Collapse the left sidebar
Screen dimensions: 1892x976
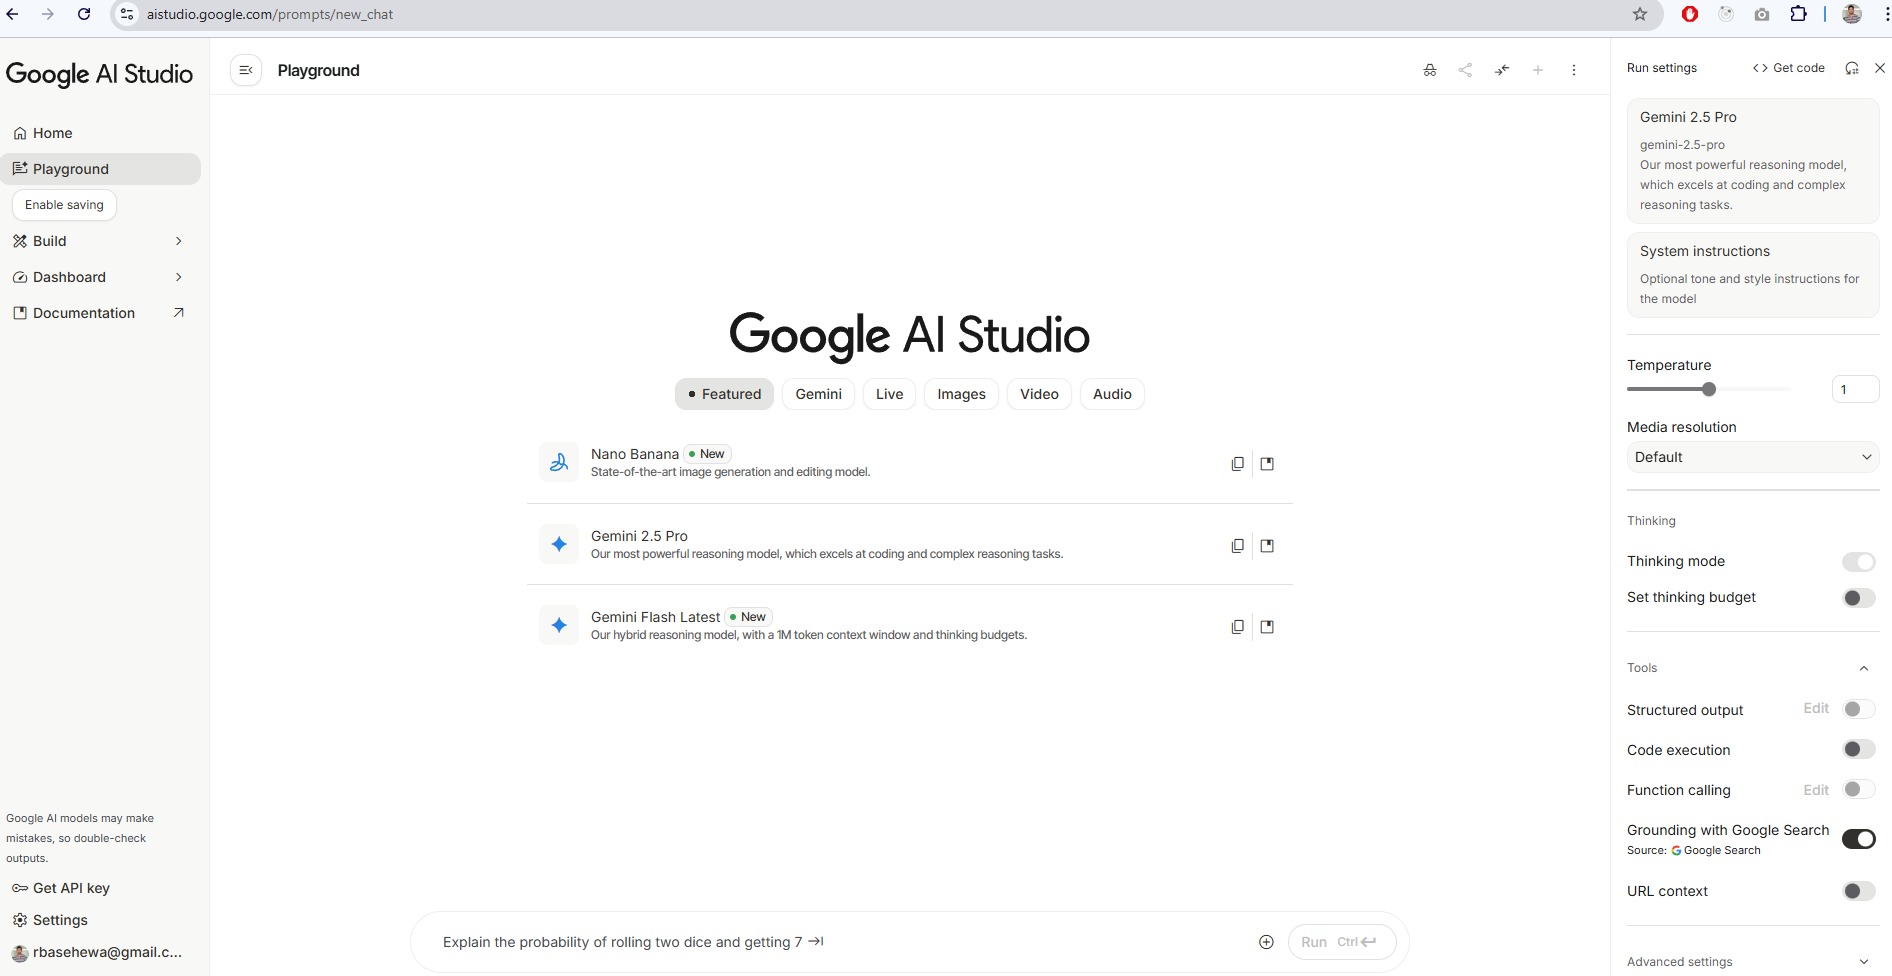(245, 70)
